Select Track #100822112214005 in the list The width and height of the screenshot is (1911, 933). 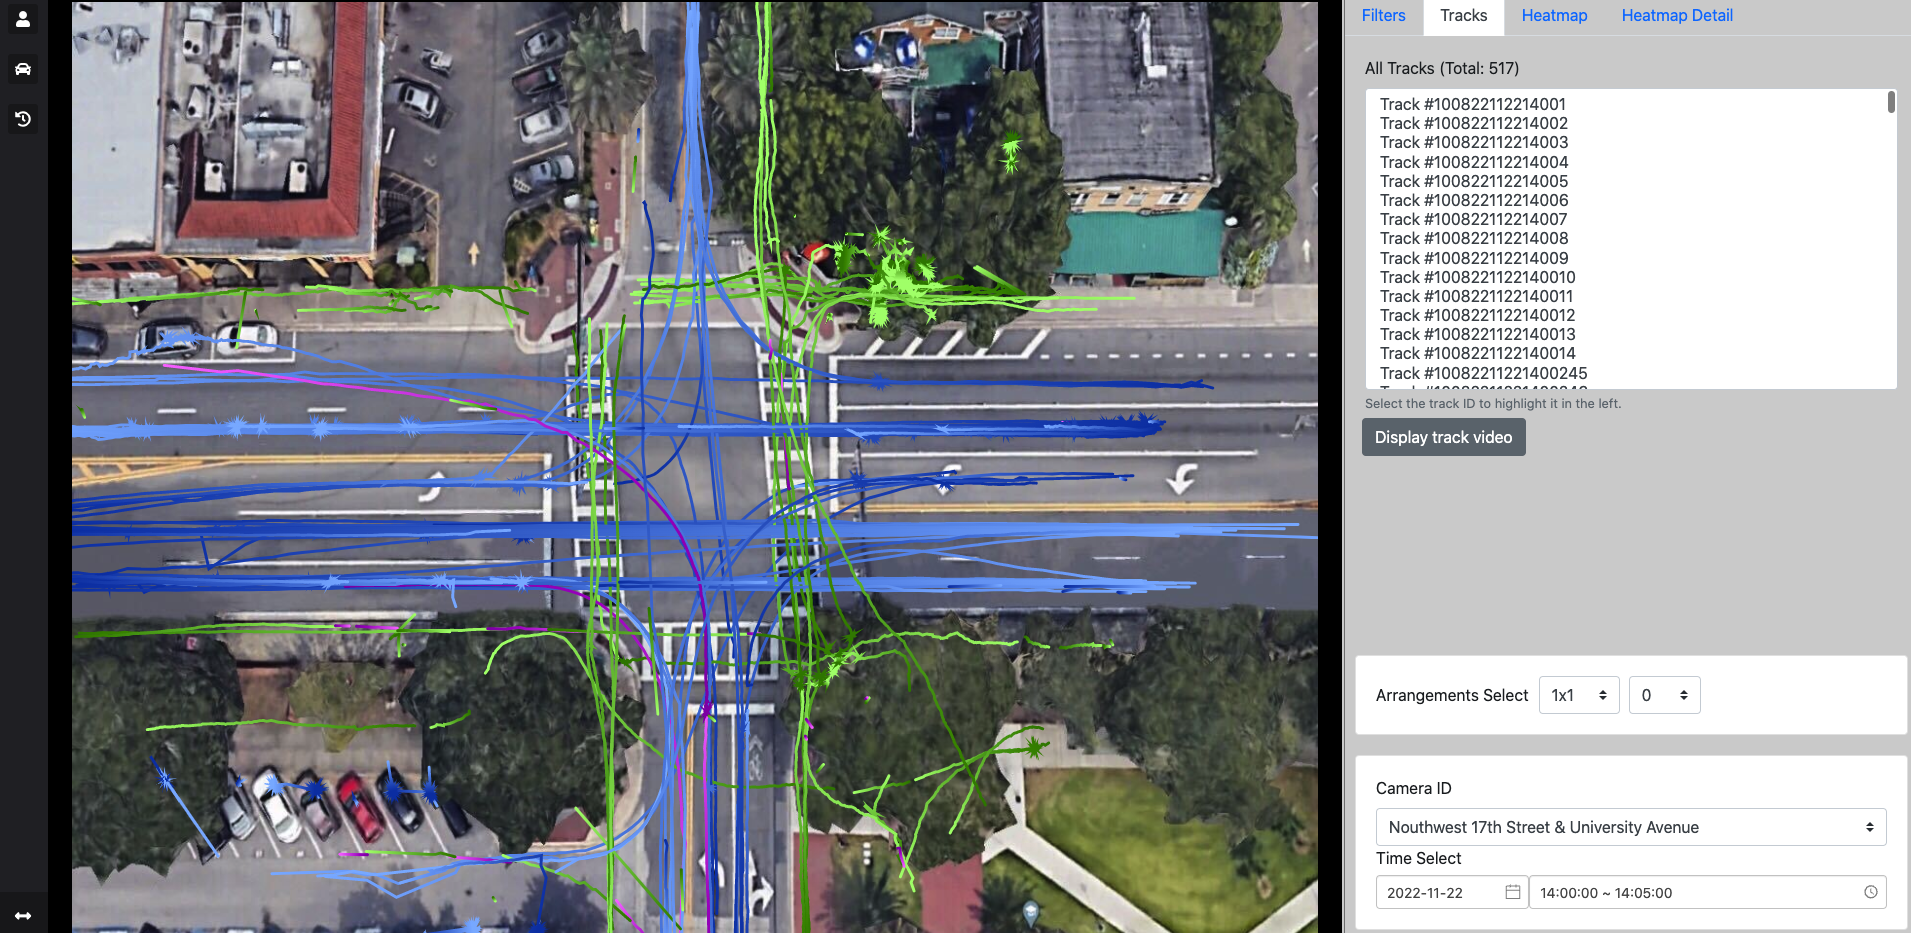(1473, 181)
